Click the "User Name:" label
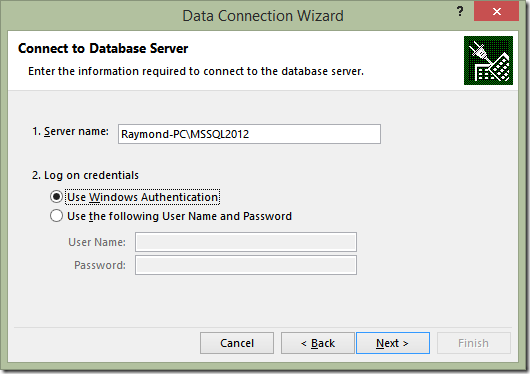This screenshot has height=374, width=530. pos(97,242)
